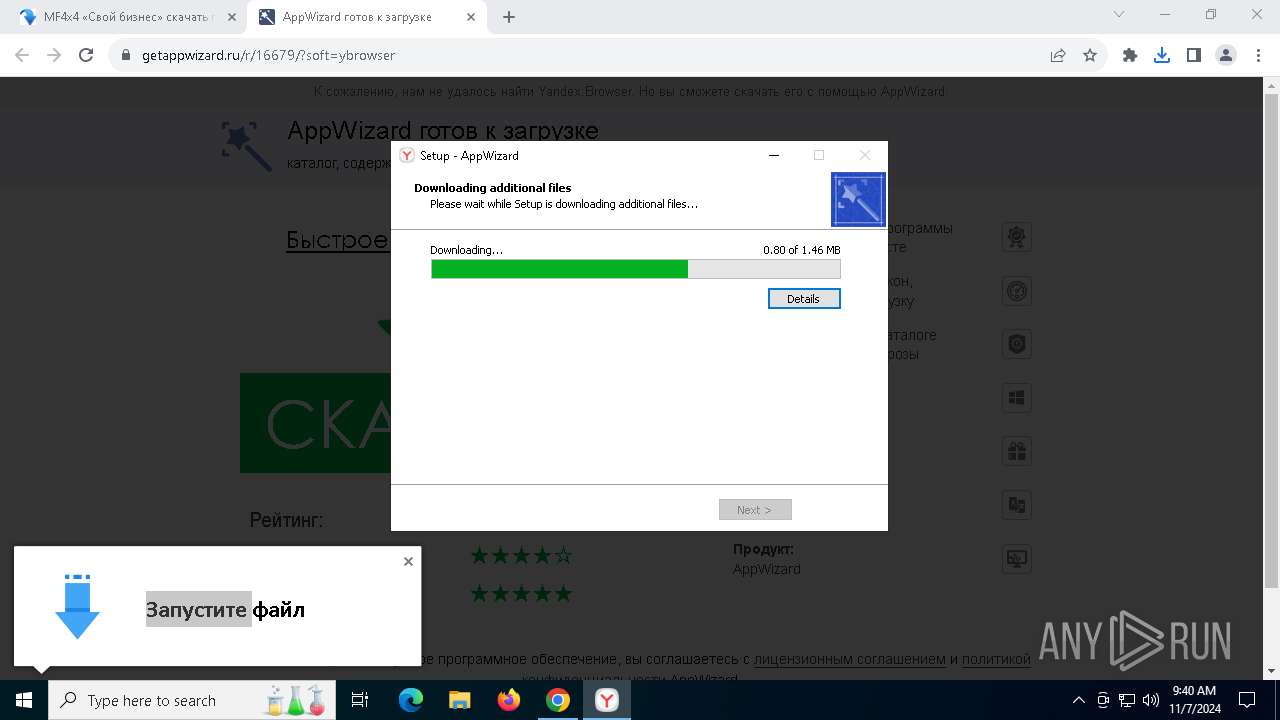The height and width of the screenshot is (720, 1280).
Task: Expand the tab search chevron
Action: pos(1120,14)
